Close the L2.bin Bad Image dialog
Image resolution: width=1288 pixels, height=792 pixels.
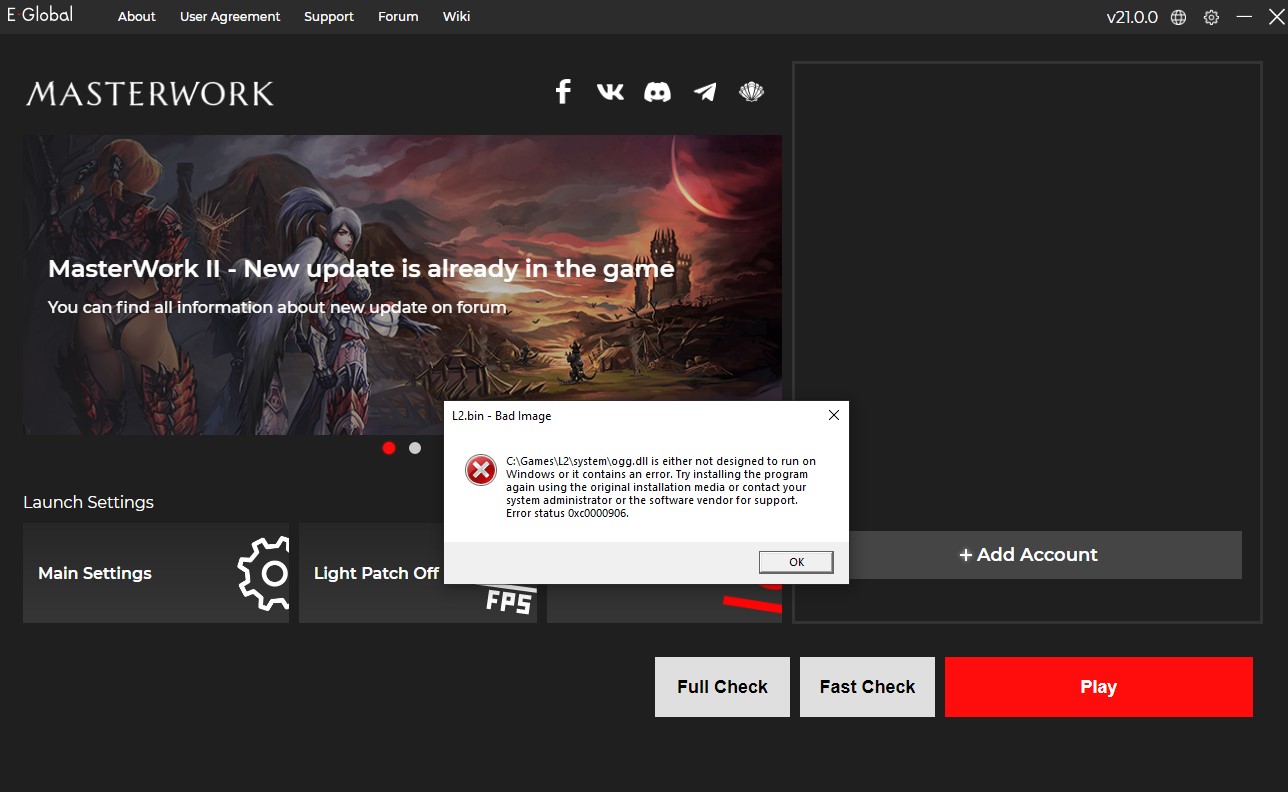[834, 415]
